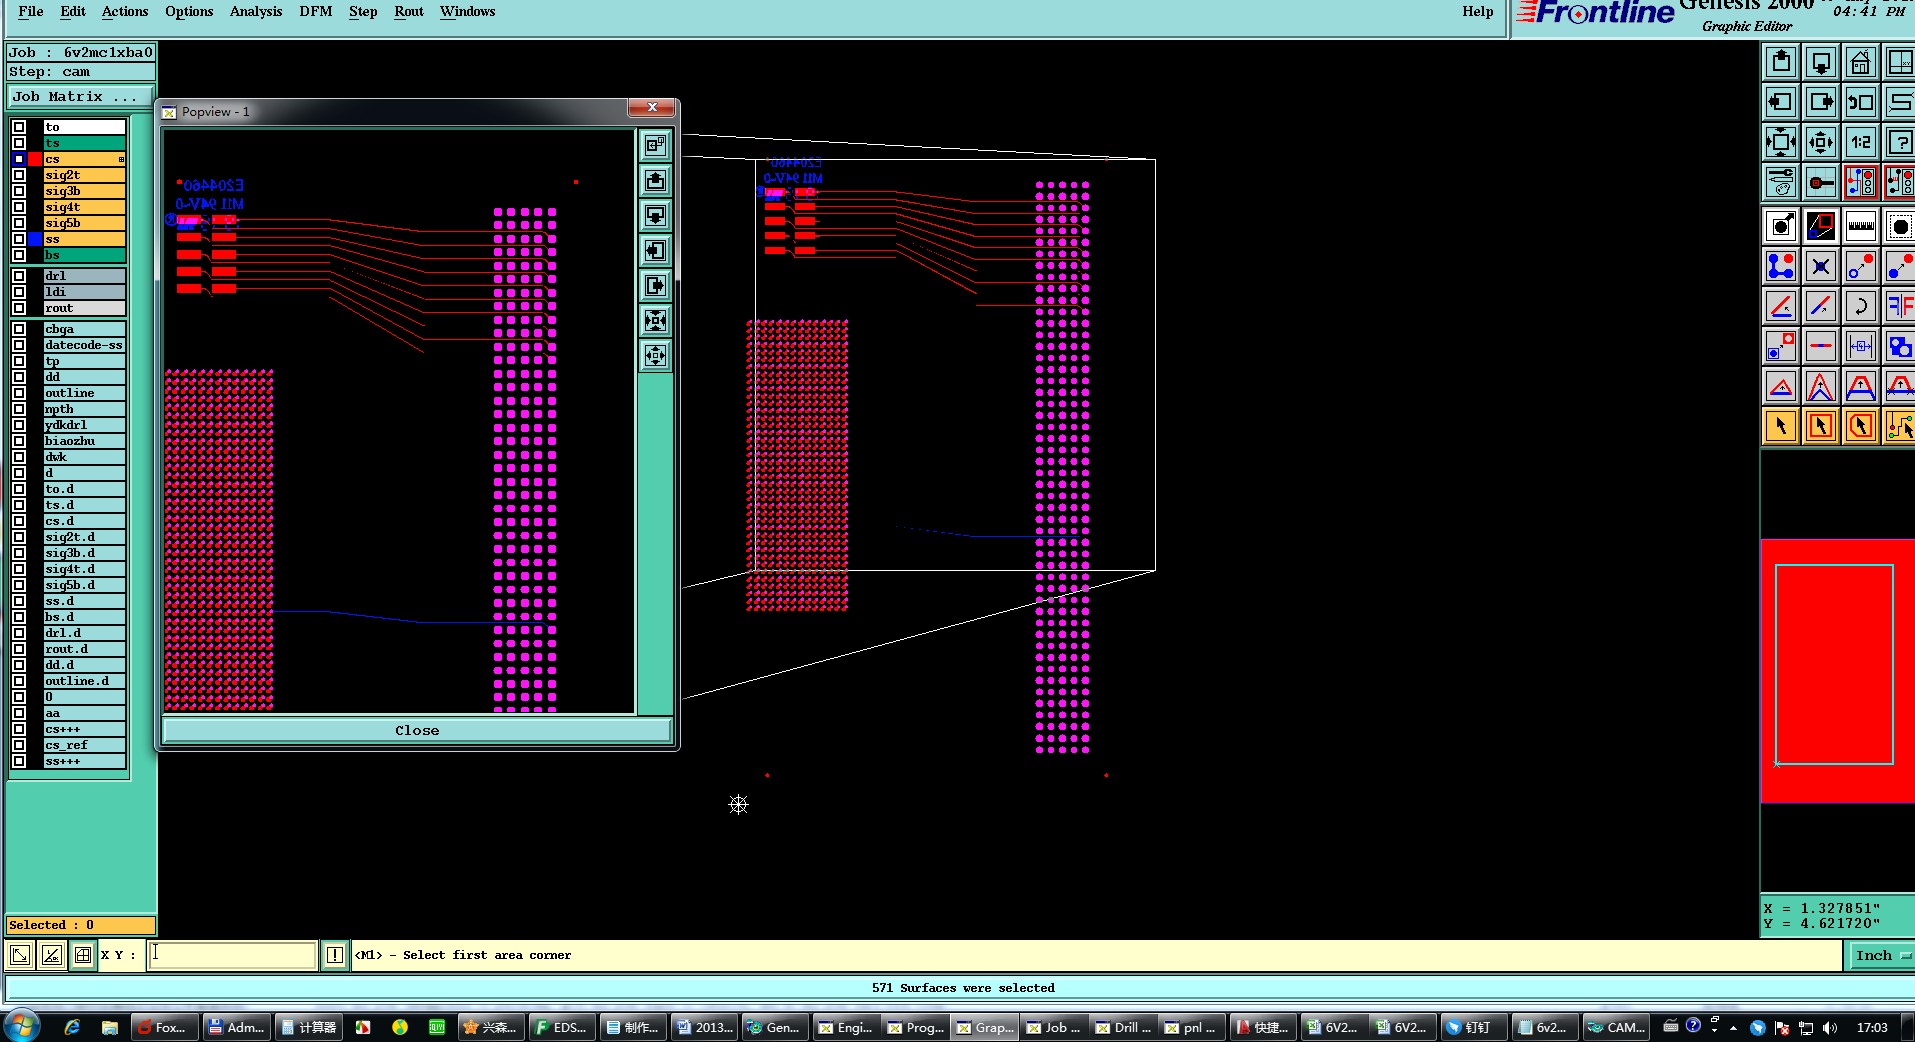Toggle the 'cbga' layer display checkbox
The image size is (1915, 1042).
[x=19, y=329]
